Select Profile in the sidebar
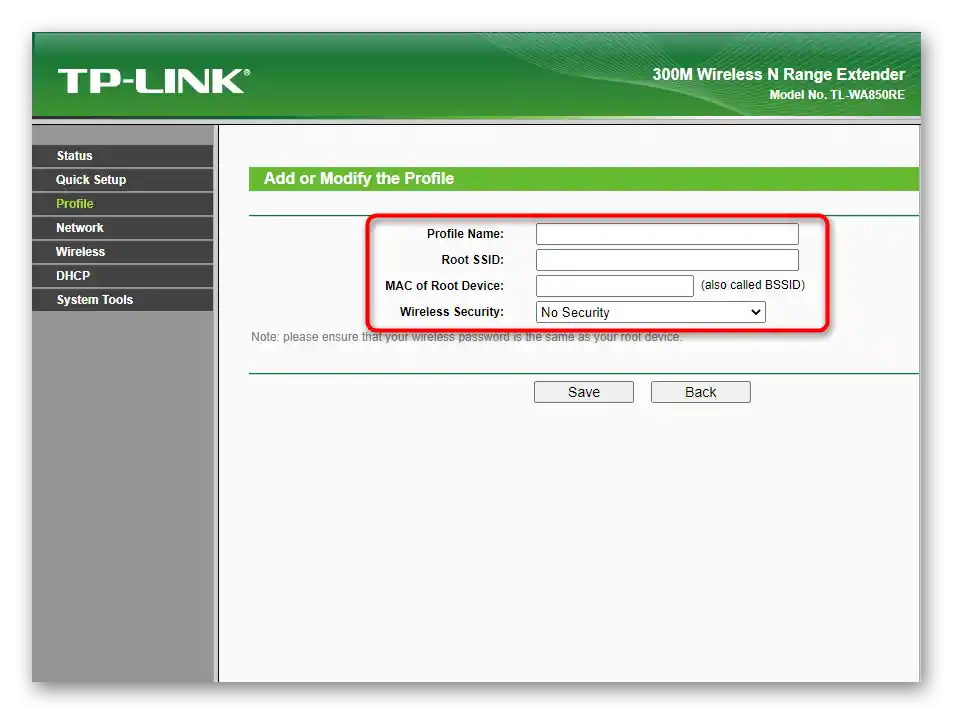Screen dimensions: 953x714 (x=123, y=204)
